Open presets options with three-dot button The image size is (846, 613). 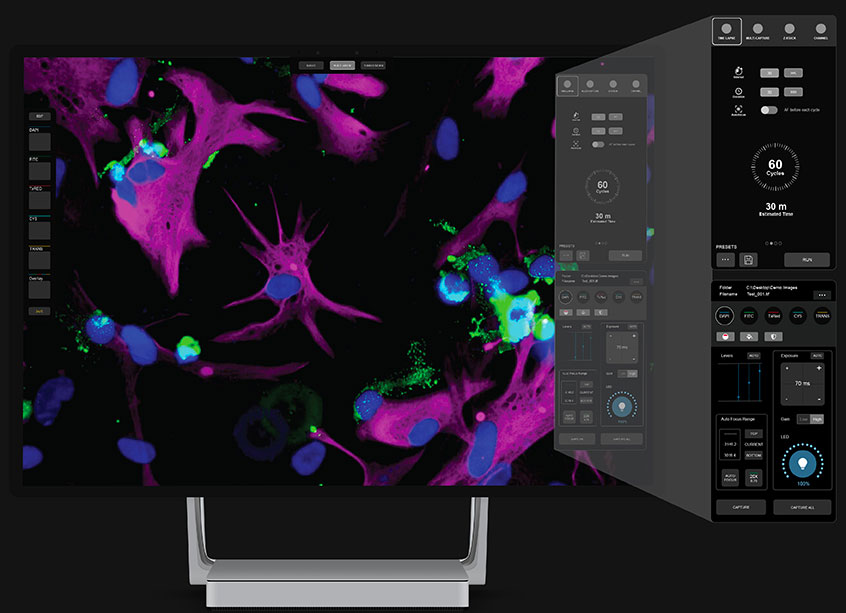[x=726, y=260]
